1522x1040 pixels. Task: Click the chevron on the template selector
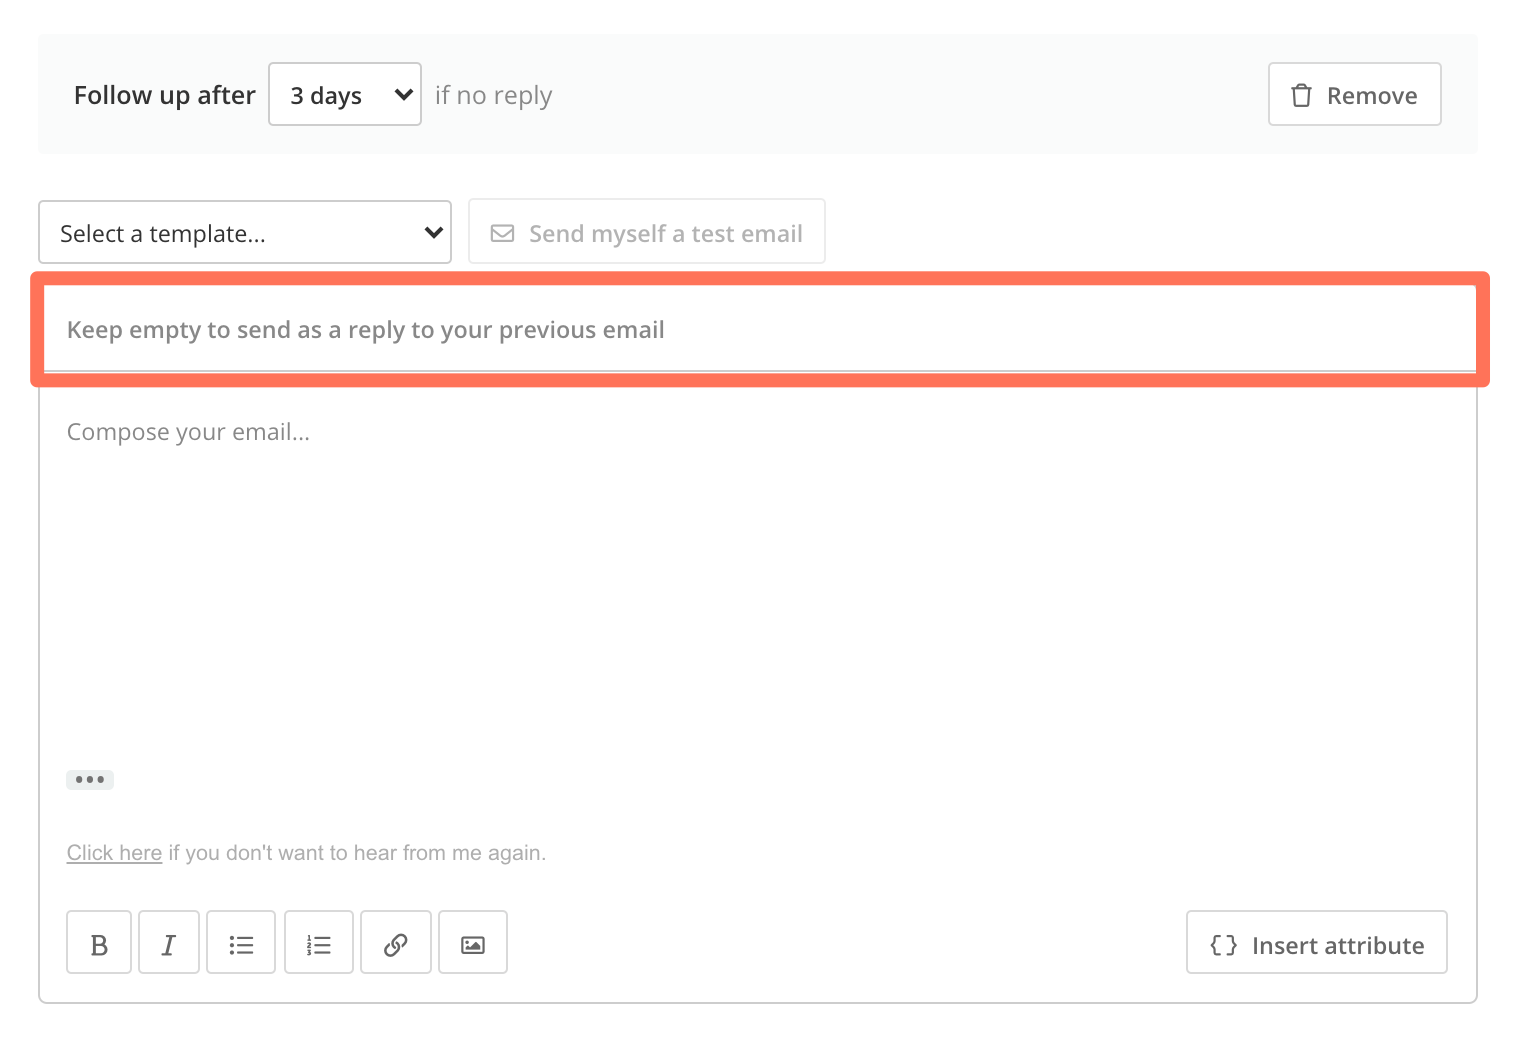pos(432,232)
